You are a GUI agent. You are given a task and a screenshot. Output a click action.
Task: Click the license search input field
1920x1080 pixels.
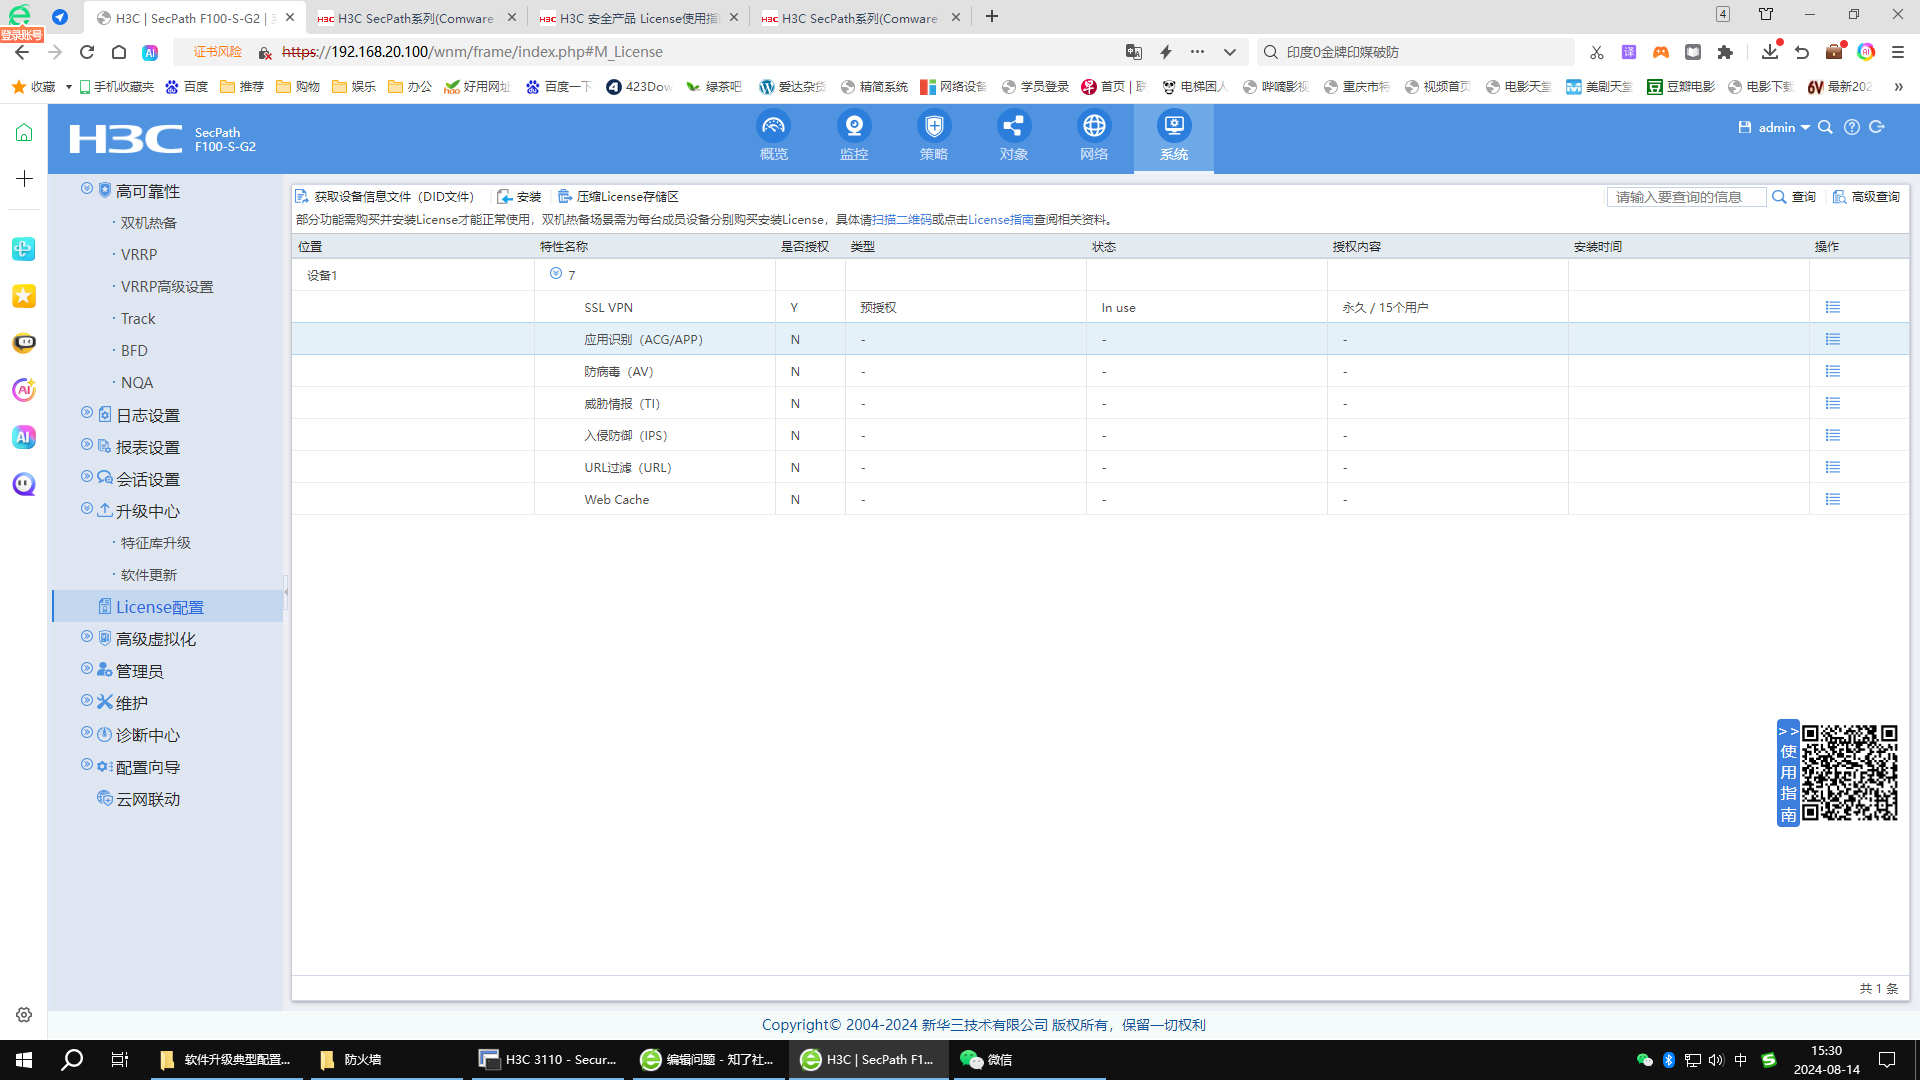pos(1685,197)
